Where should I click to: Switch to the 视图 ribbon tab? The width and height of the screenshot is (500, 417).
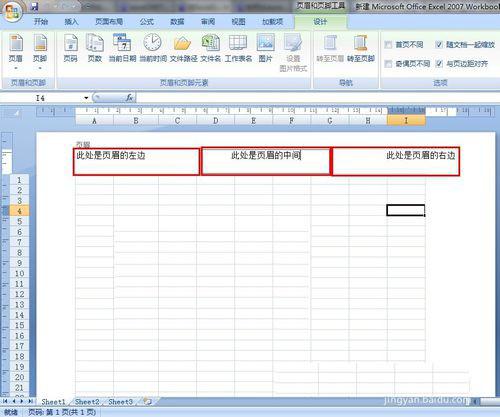pos(238,22)
